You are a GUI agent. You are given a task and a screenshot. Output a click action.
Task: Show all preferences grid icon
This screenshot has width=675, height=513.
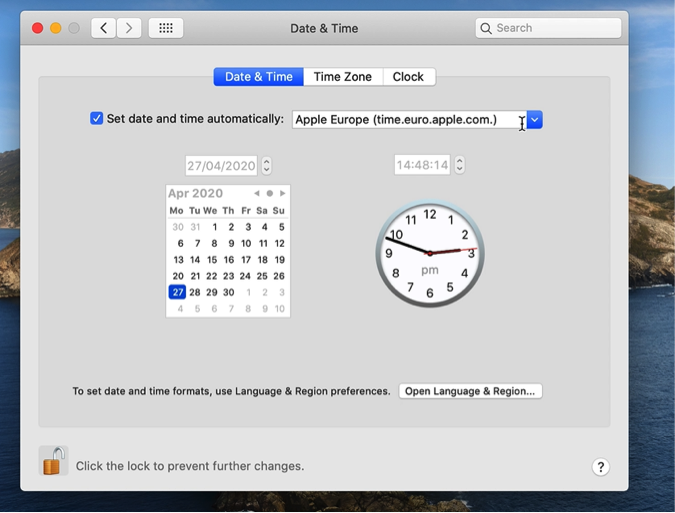[166, 28]
